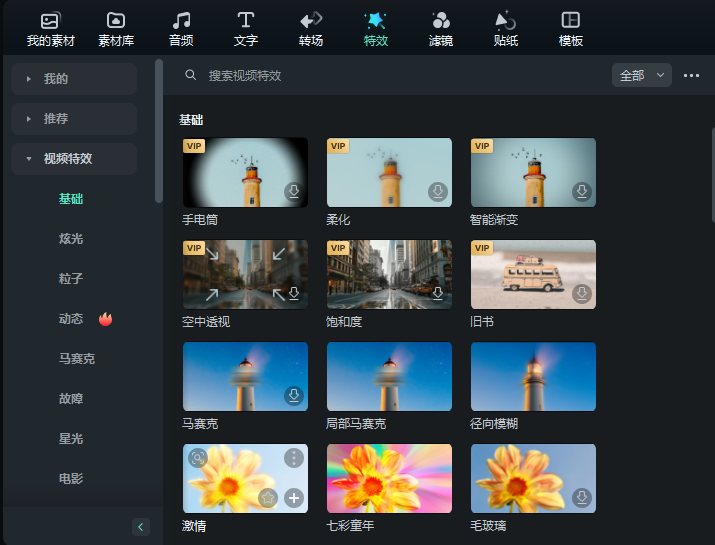Switch to the 转场 transitions tab
This screenshot has width=715, height=545.
click(311, 30)
